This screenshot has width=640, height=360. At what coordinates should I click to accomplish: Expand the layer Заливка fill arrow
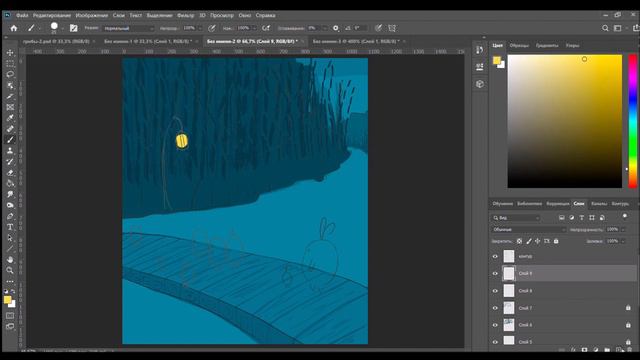[x=623, y=241]
